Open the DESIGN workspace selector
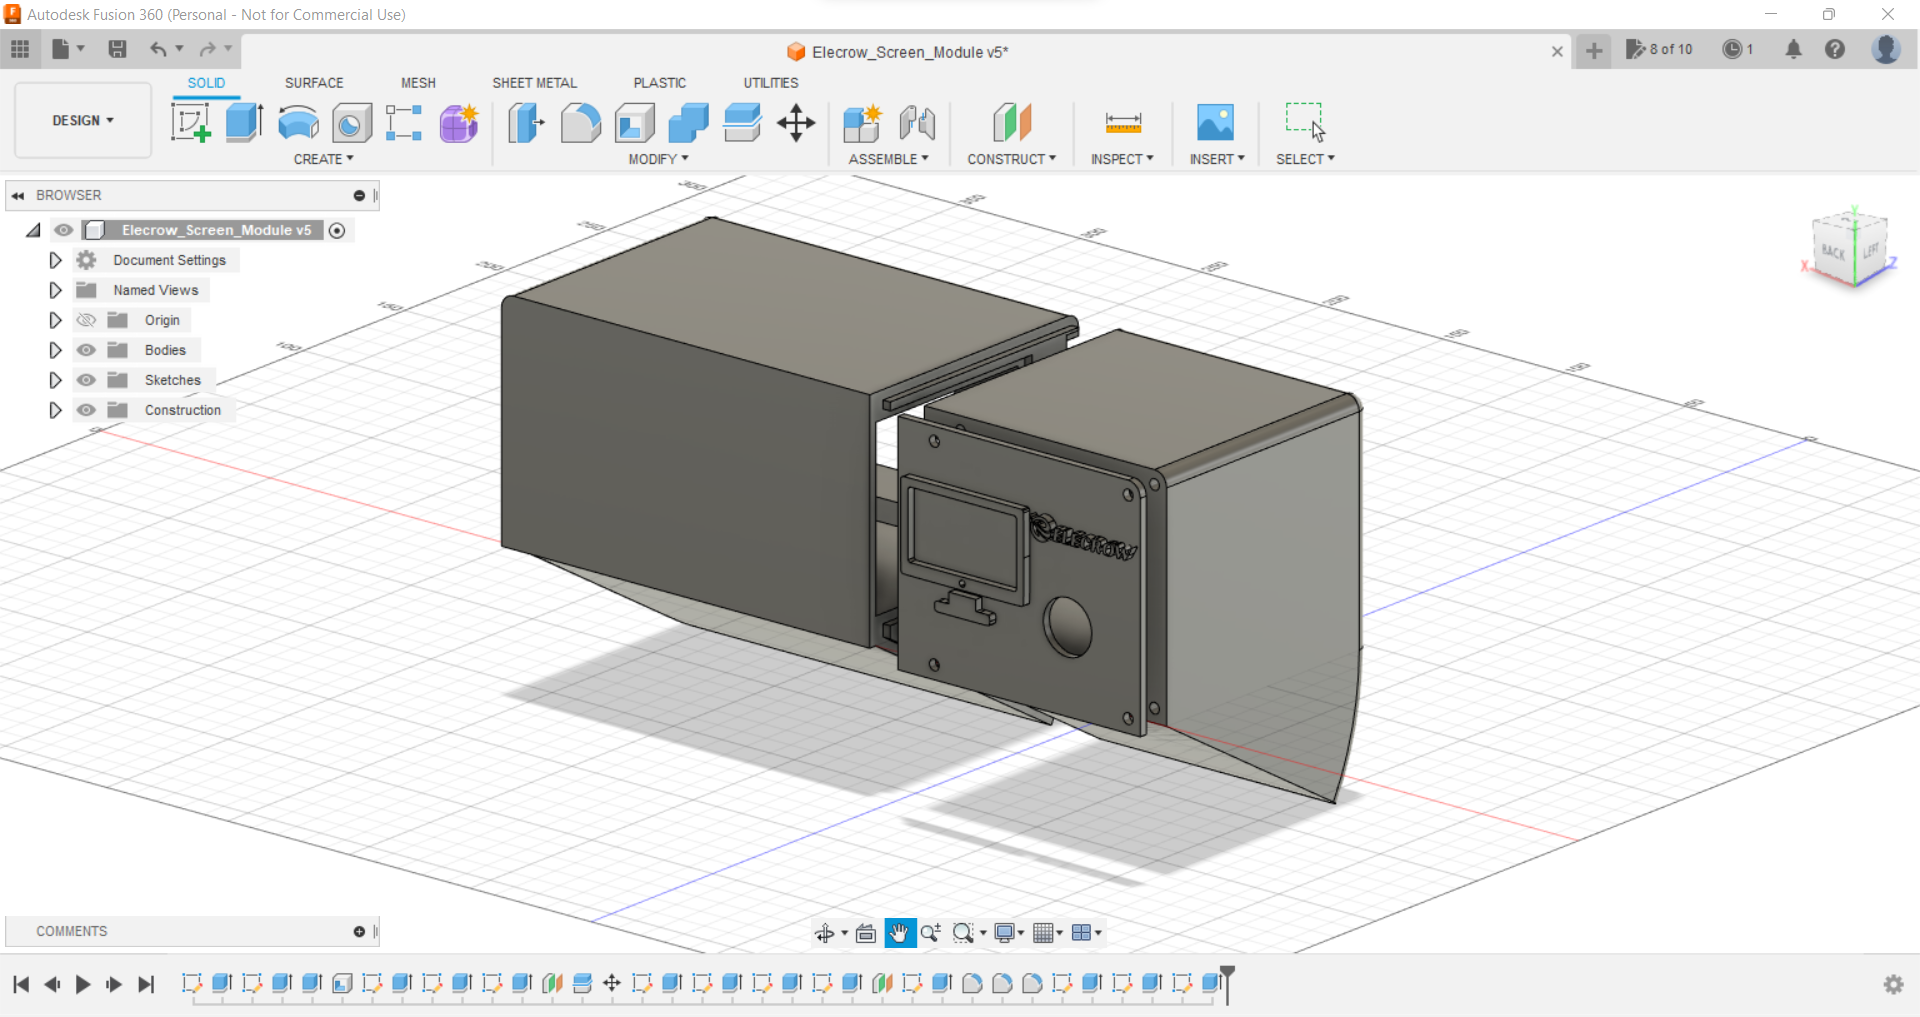Viewport: 1920px width, 1017px height. pos(82,120)
